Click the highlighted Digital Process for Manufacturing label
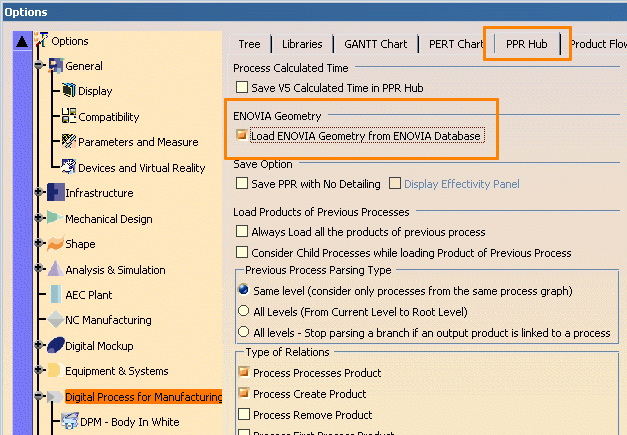Screen dimensions: 627x435 pyautogui.click(x=144, y=397)
